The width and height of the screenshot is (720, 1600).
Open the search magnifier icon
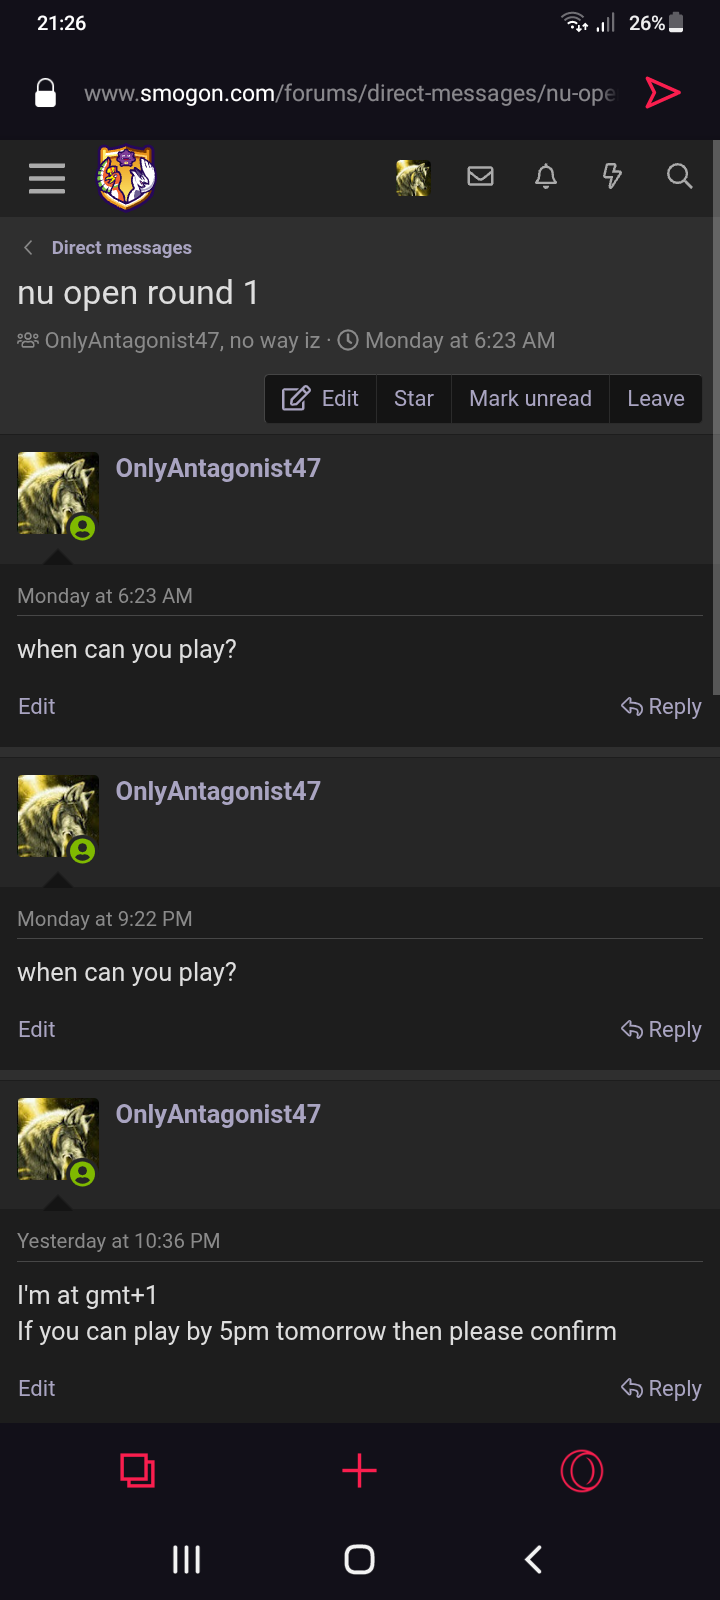(680, 177)
